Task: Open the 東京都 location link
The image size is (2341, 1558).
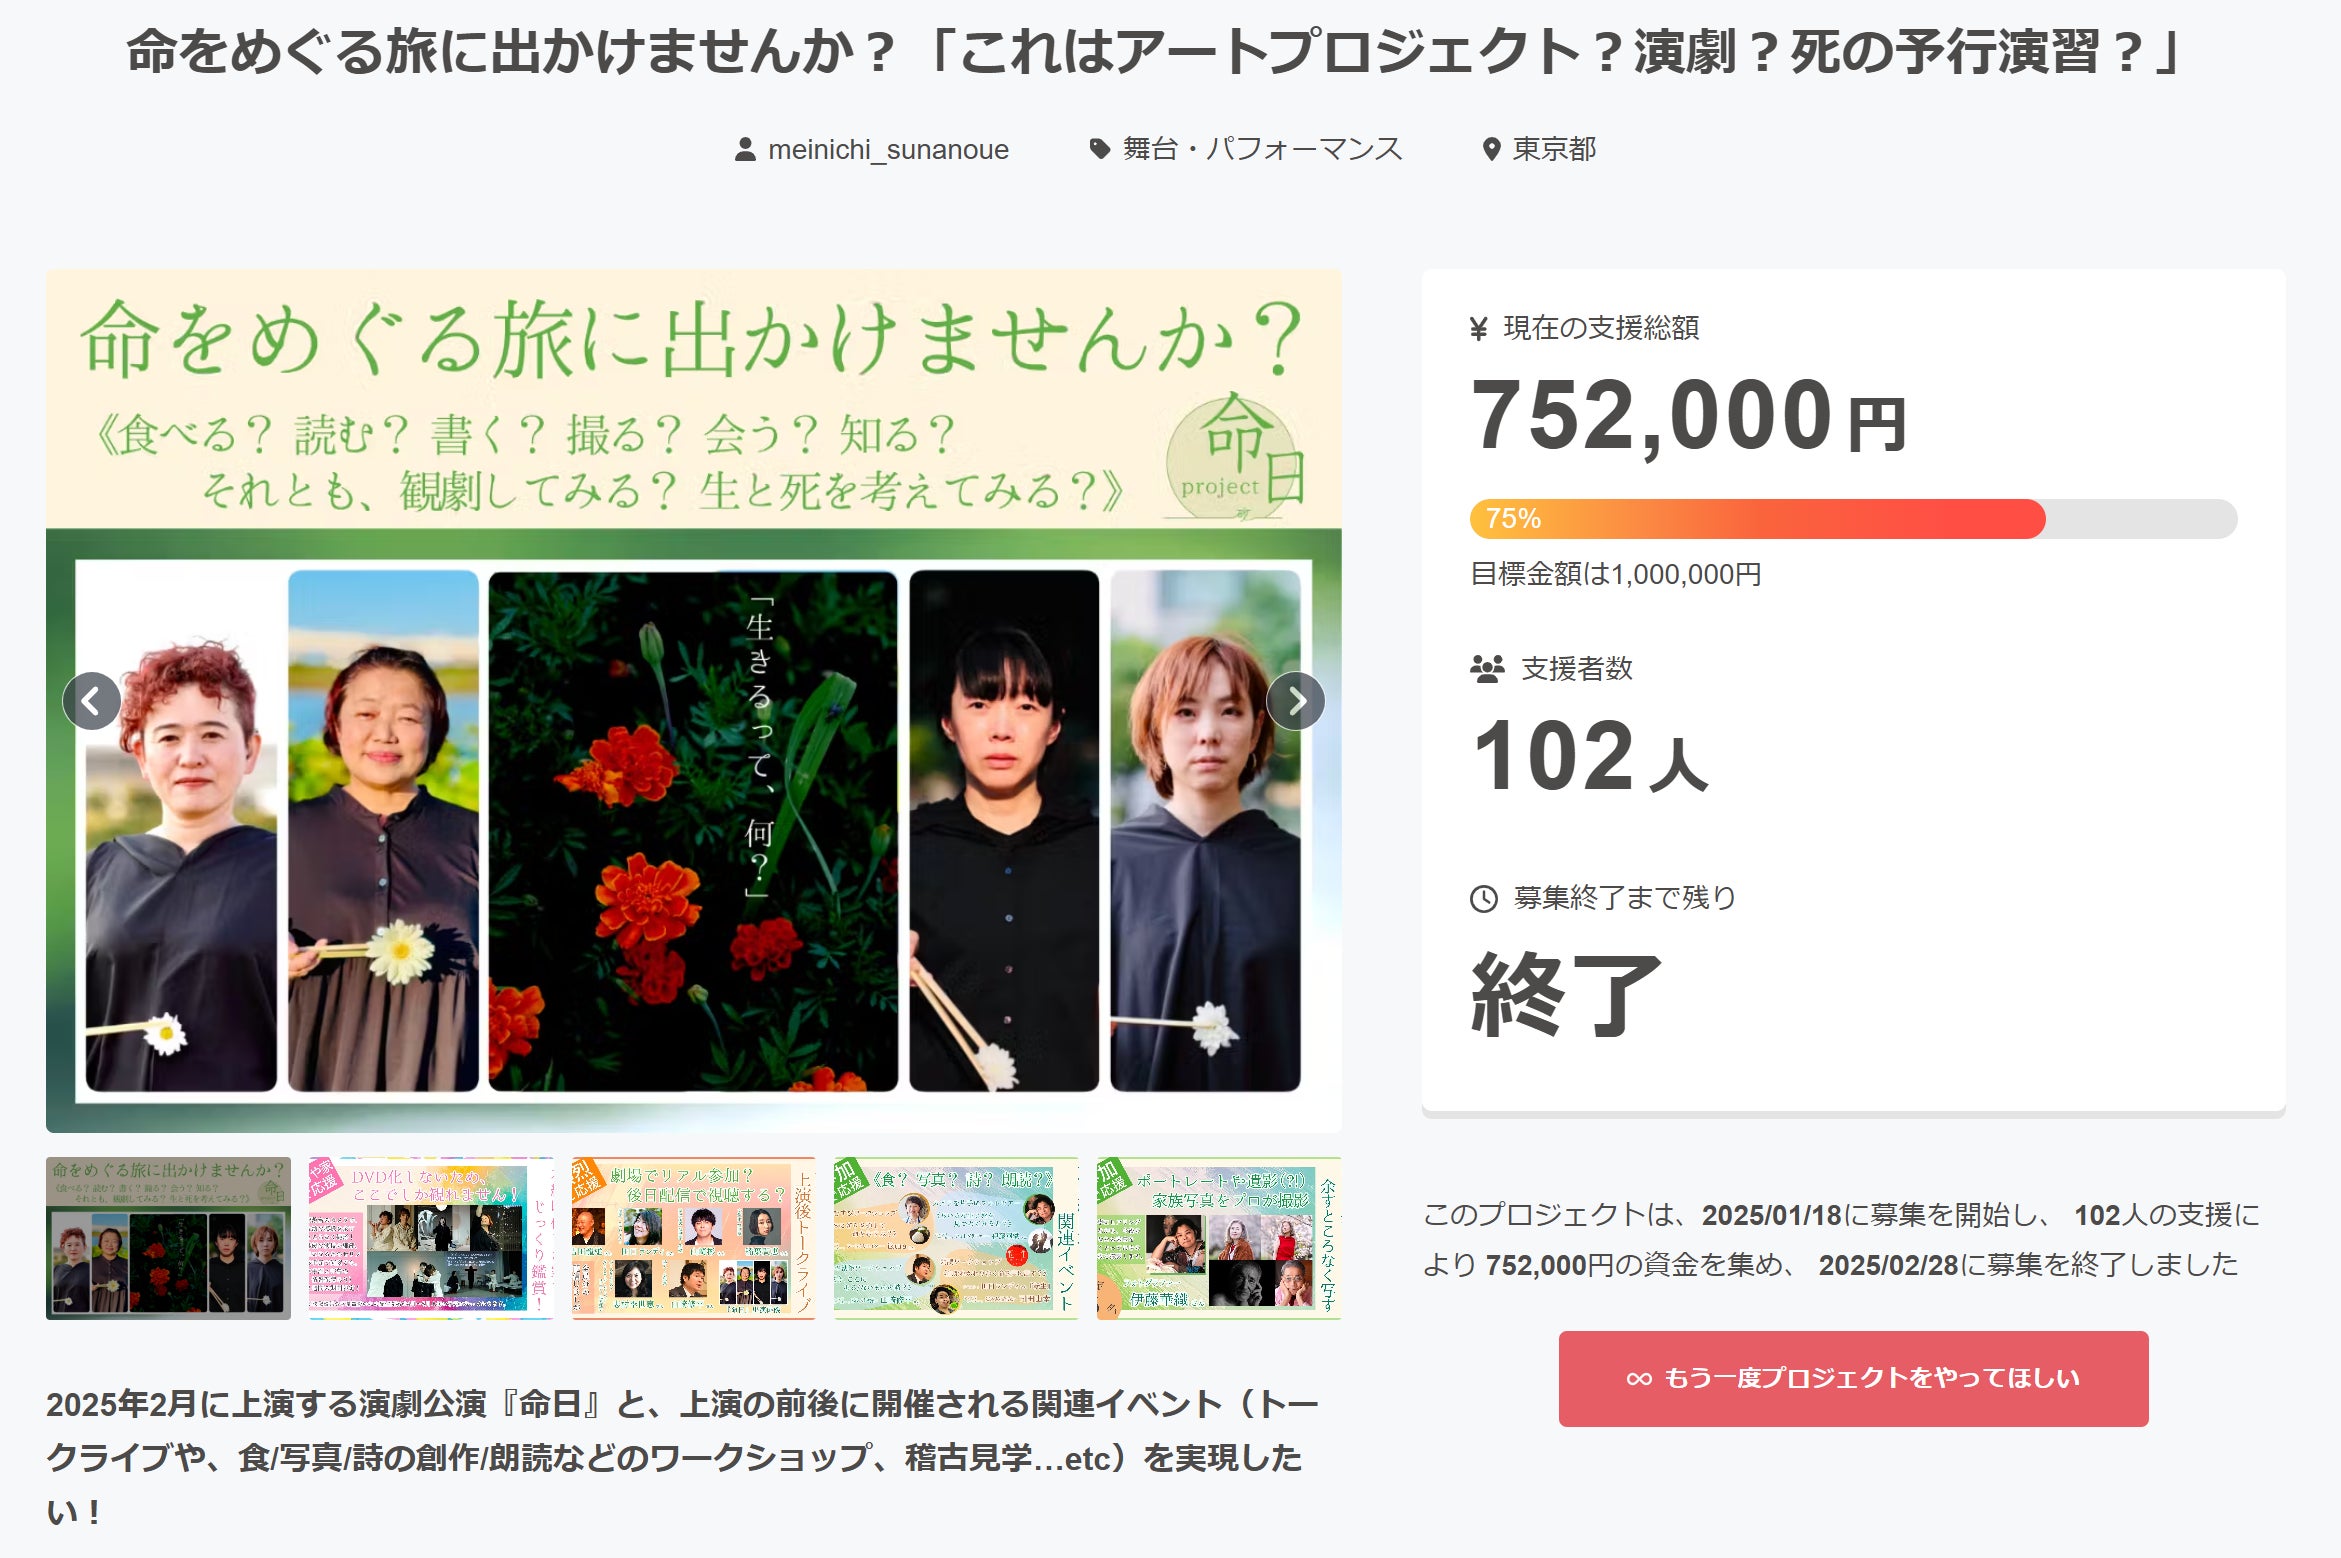Action: coord(1554,149)
